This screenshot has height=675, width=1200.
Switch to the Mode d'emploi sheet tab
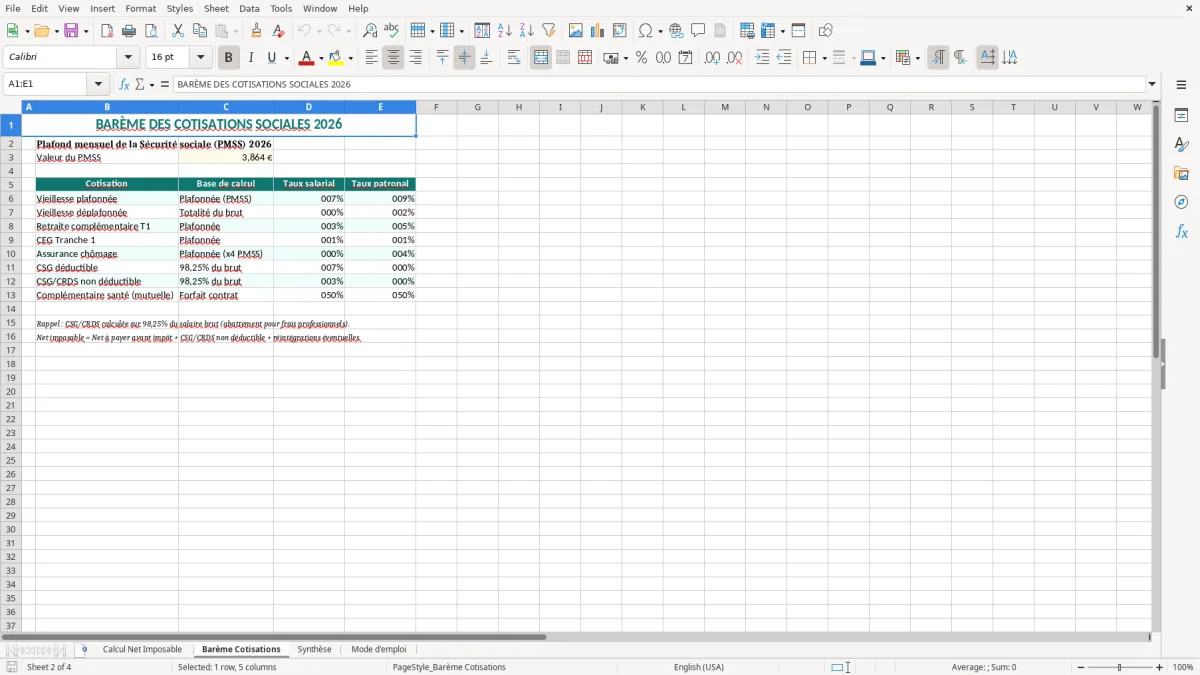click(379, 650)
